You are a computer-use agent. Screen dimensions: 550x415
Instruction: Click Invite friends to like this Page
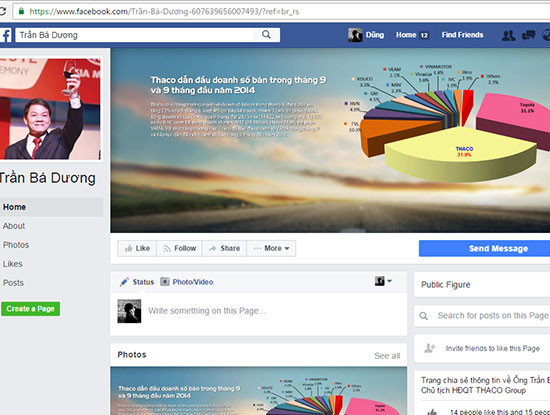point(492,348)
